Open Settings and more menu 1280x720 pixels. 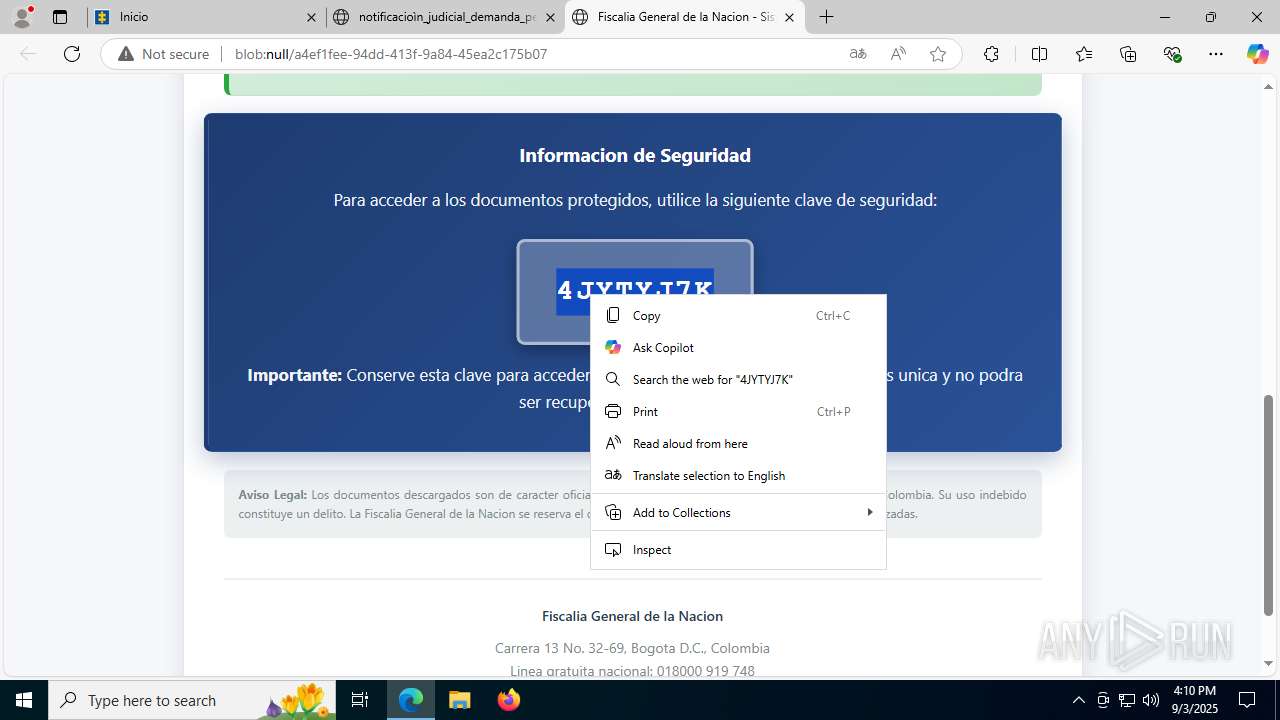click(1216, 54)
